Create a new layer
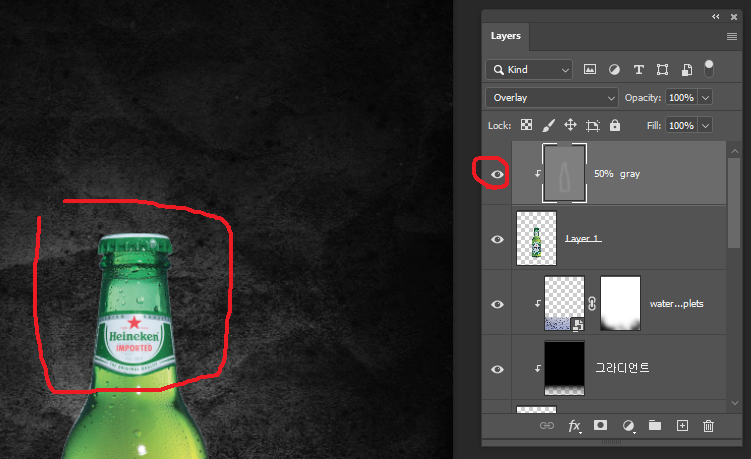Viewport: 751px width, 459px height. (682, 425)
